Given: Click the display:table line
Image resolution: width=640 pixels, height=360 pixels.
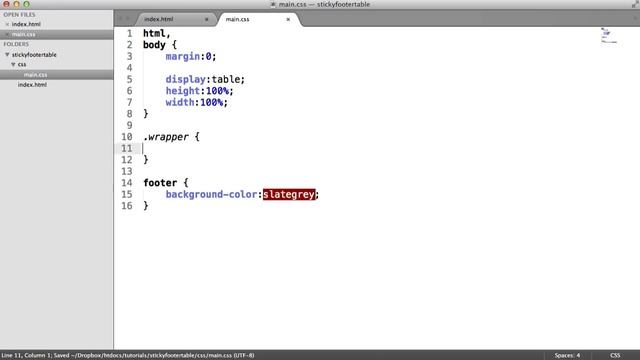Looking at the screenshot, I should [205, 79].
